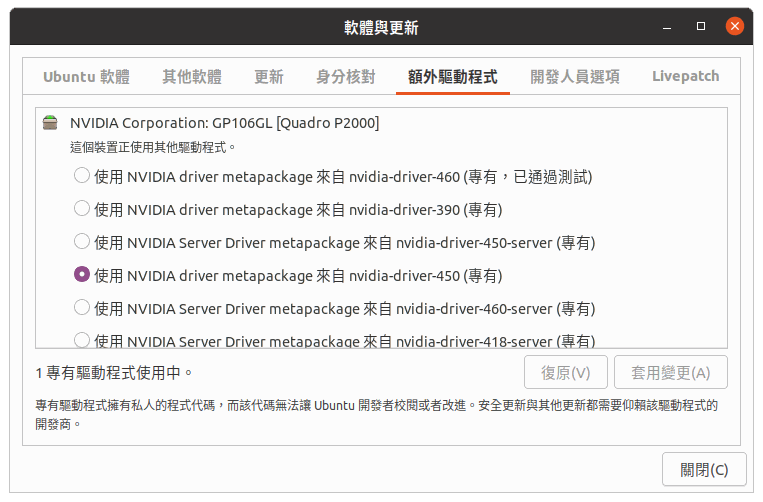Click the proprietary driver explanation paragraph text
The height and width of the screenshot is (502, 763).
pos(376,414)
